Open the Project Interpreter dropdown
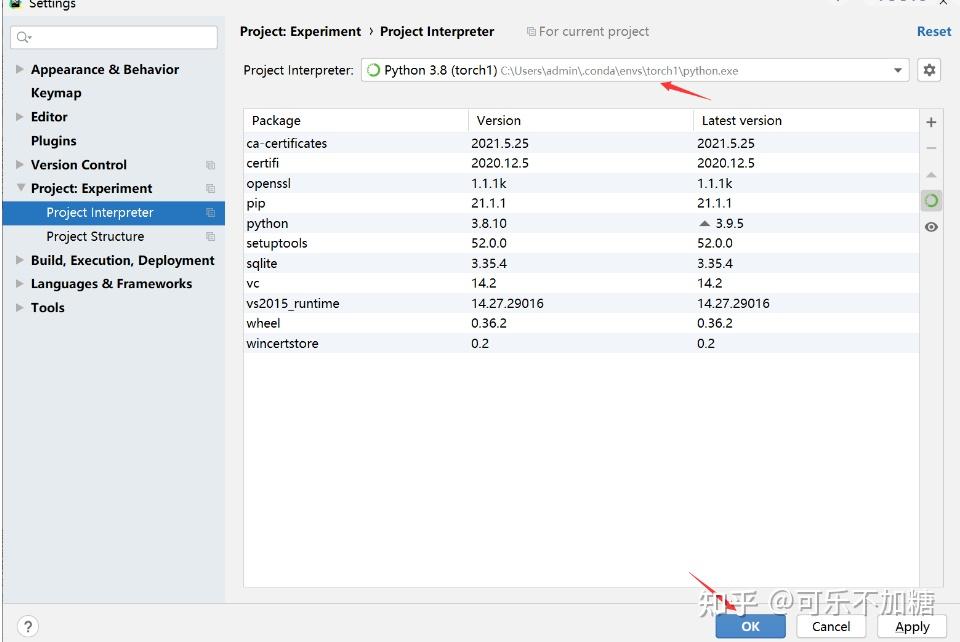Image resolution: width=960 pixels, height=642 pixels. tap(897, 70)
